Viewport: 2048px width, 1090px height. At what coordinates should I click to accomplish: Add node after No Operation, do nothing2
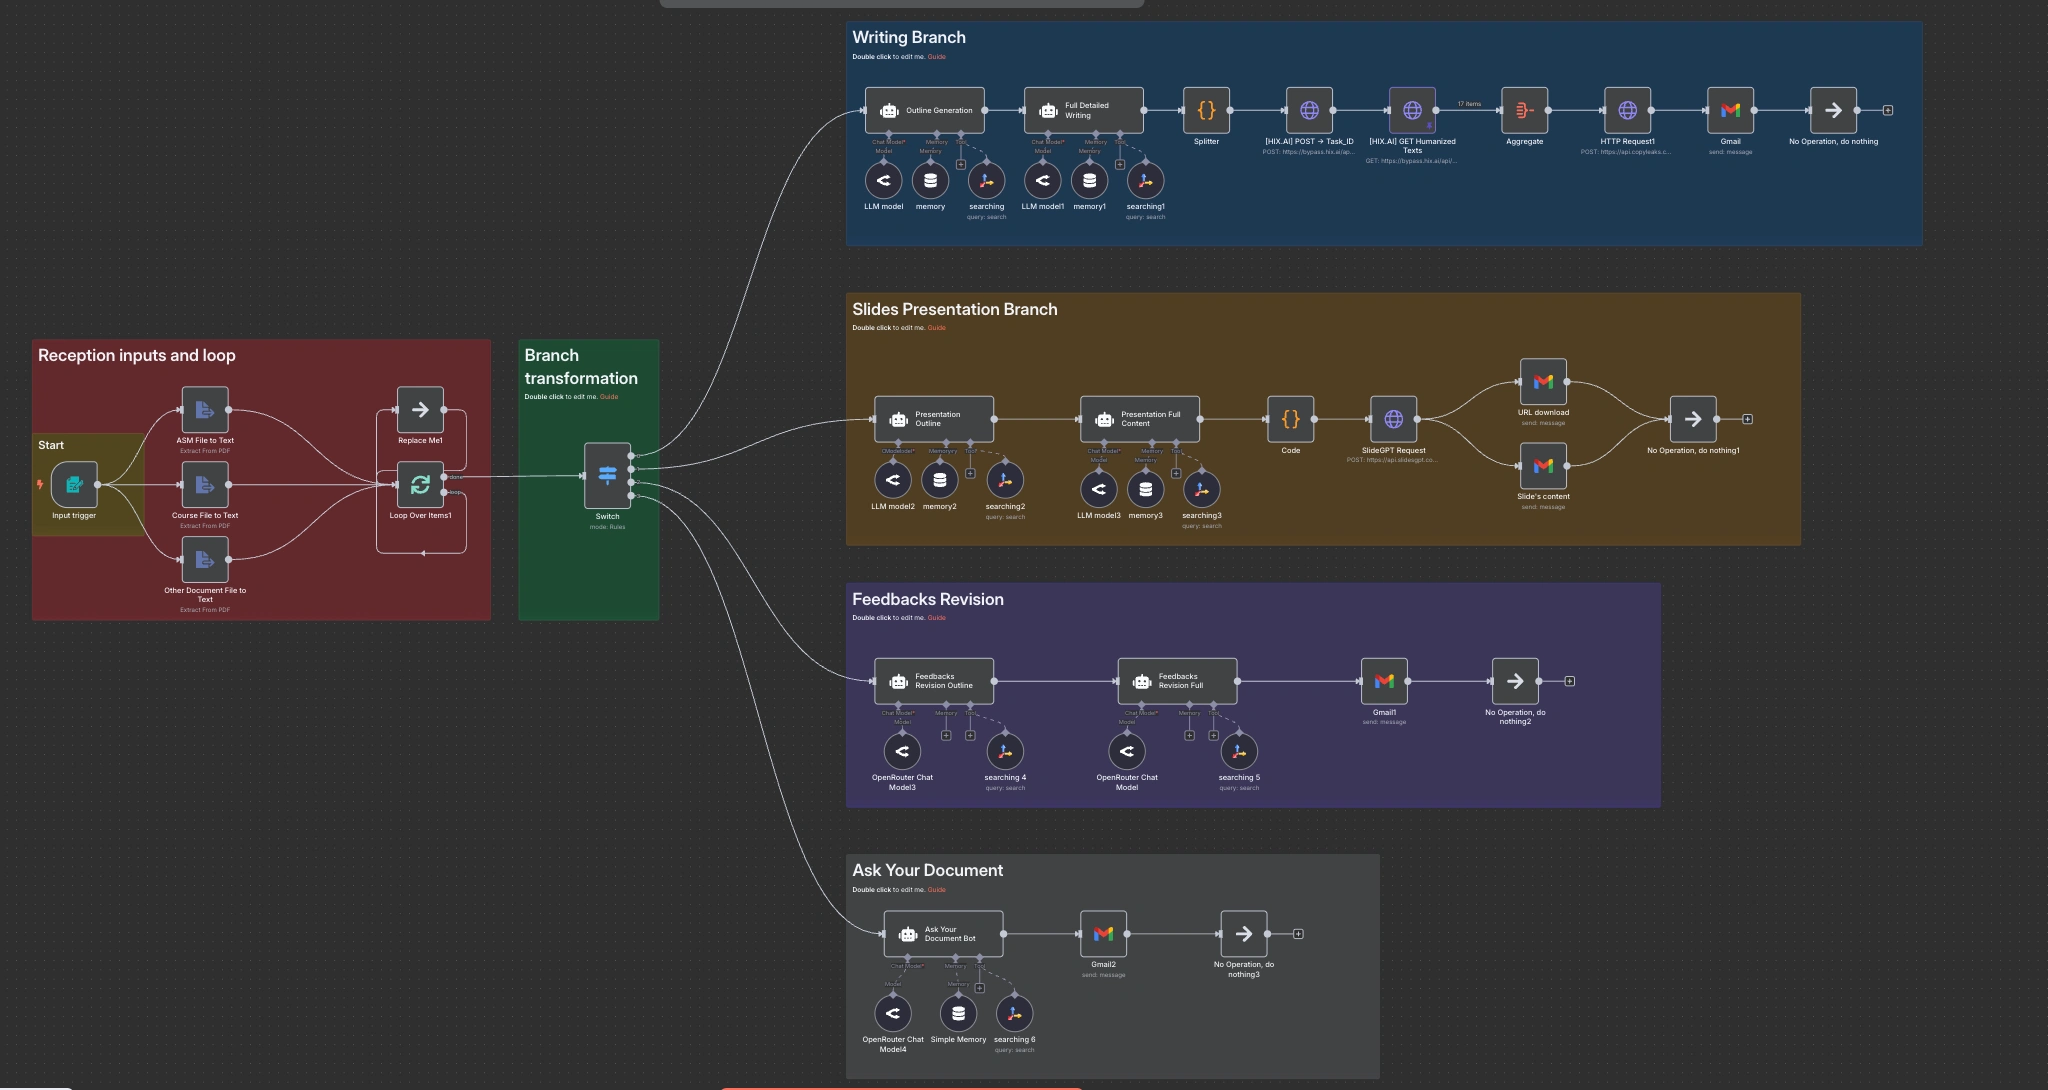pyautogui.click(x=1570, y=682)
